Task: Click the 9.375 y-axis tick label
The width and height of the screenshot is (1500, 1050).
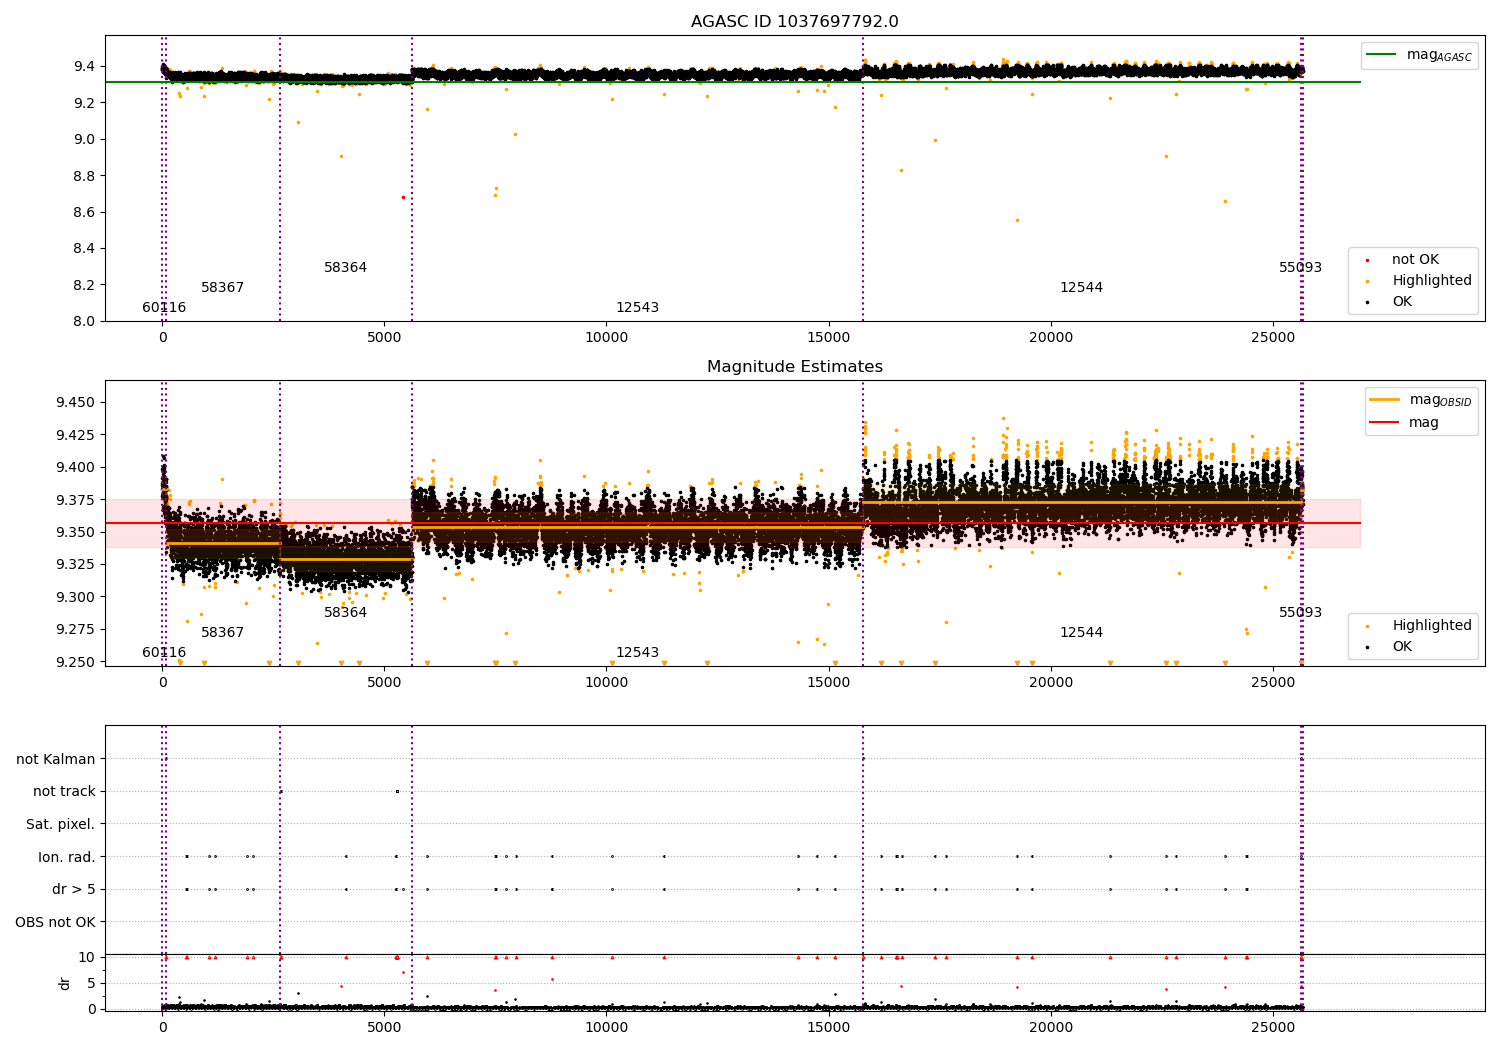Action: click(x=75, y=500)
